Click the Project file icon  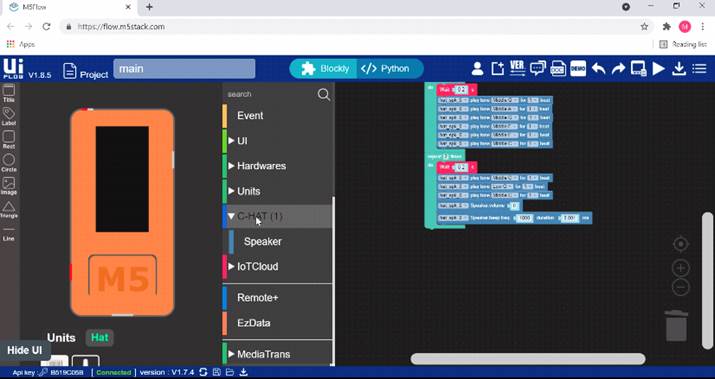click(70, 71)
